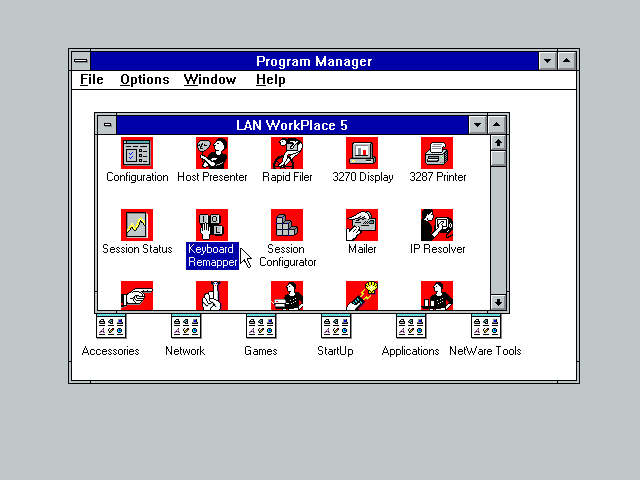The height and width of the screenshot is (480, 640).
Task: Click the Session Status icon
Action: 137,225
